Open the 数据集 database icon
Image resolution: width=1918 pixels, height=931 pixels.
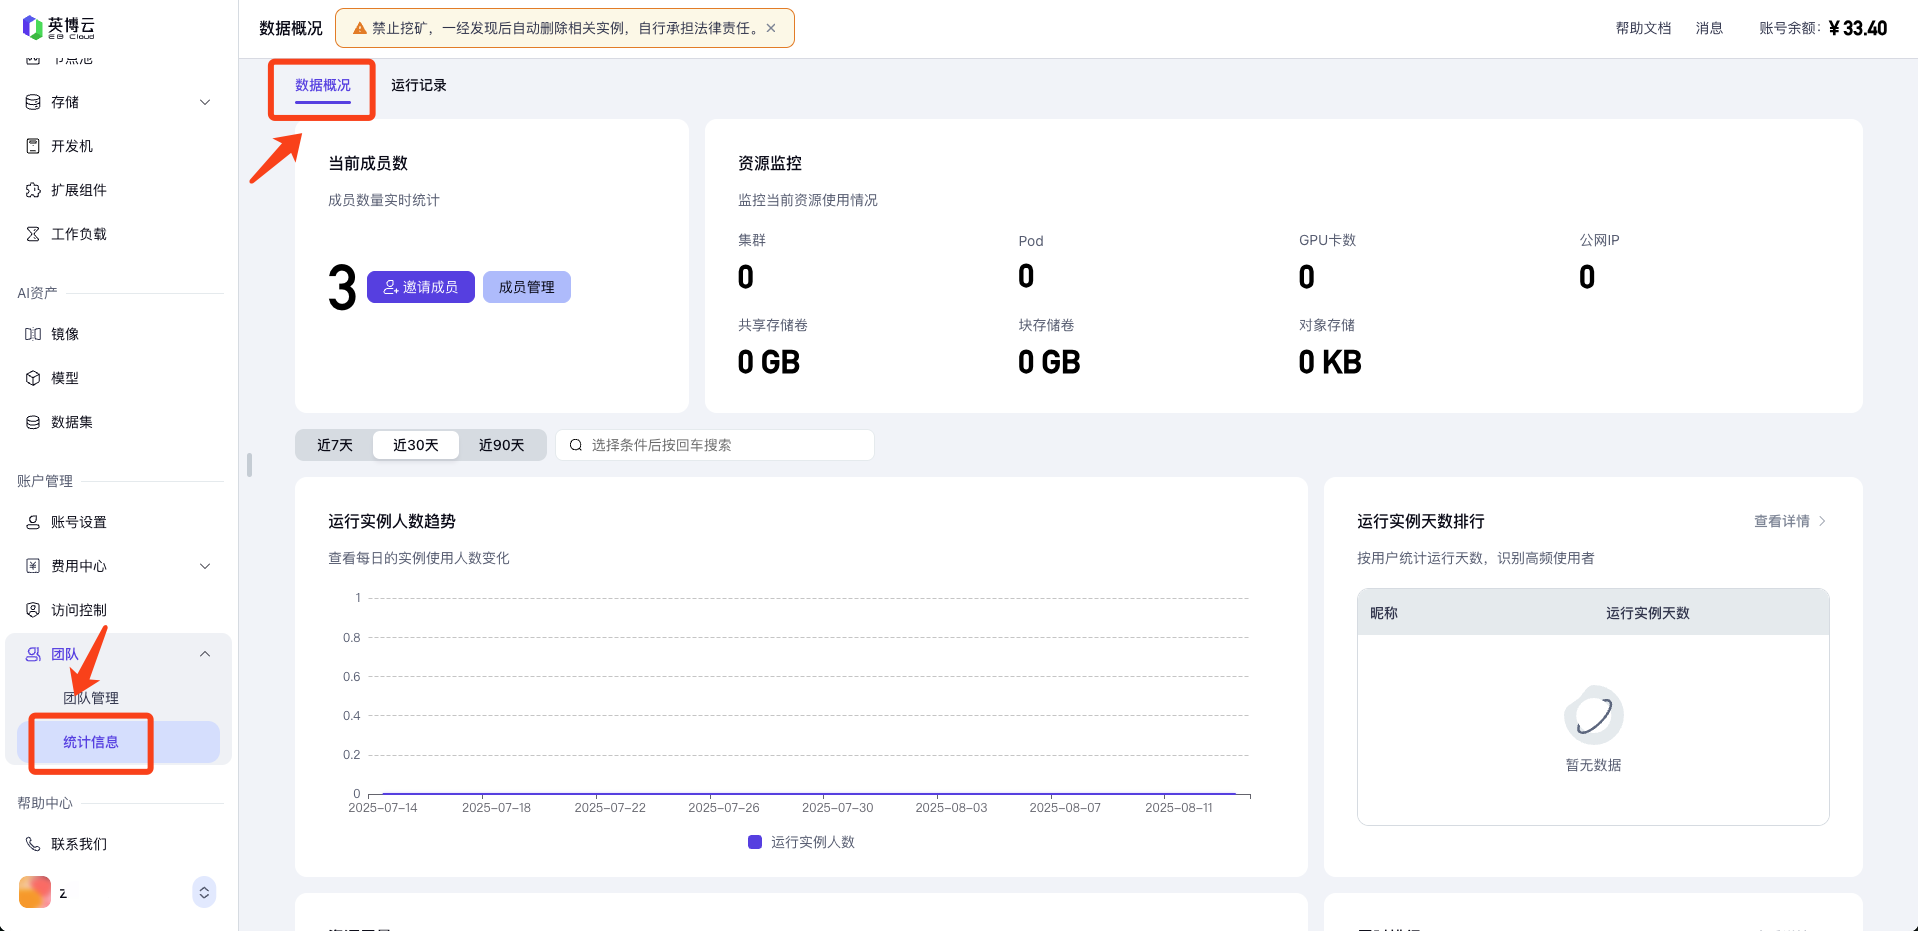pyautogui.click(x=33, y=422)
